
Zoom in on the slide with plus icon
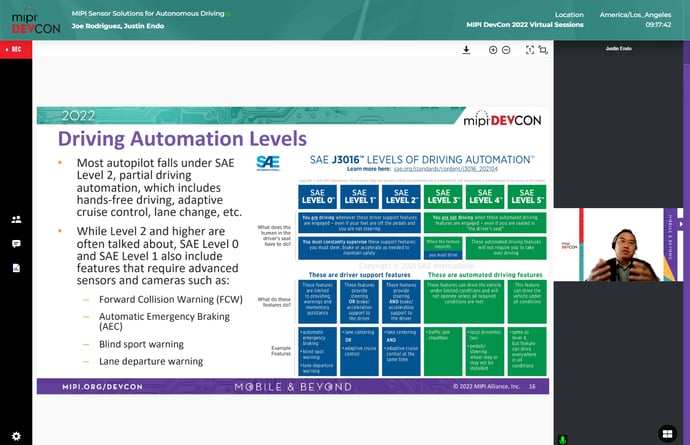click(493, 50)
